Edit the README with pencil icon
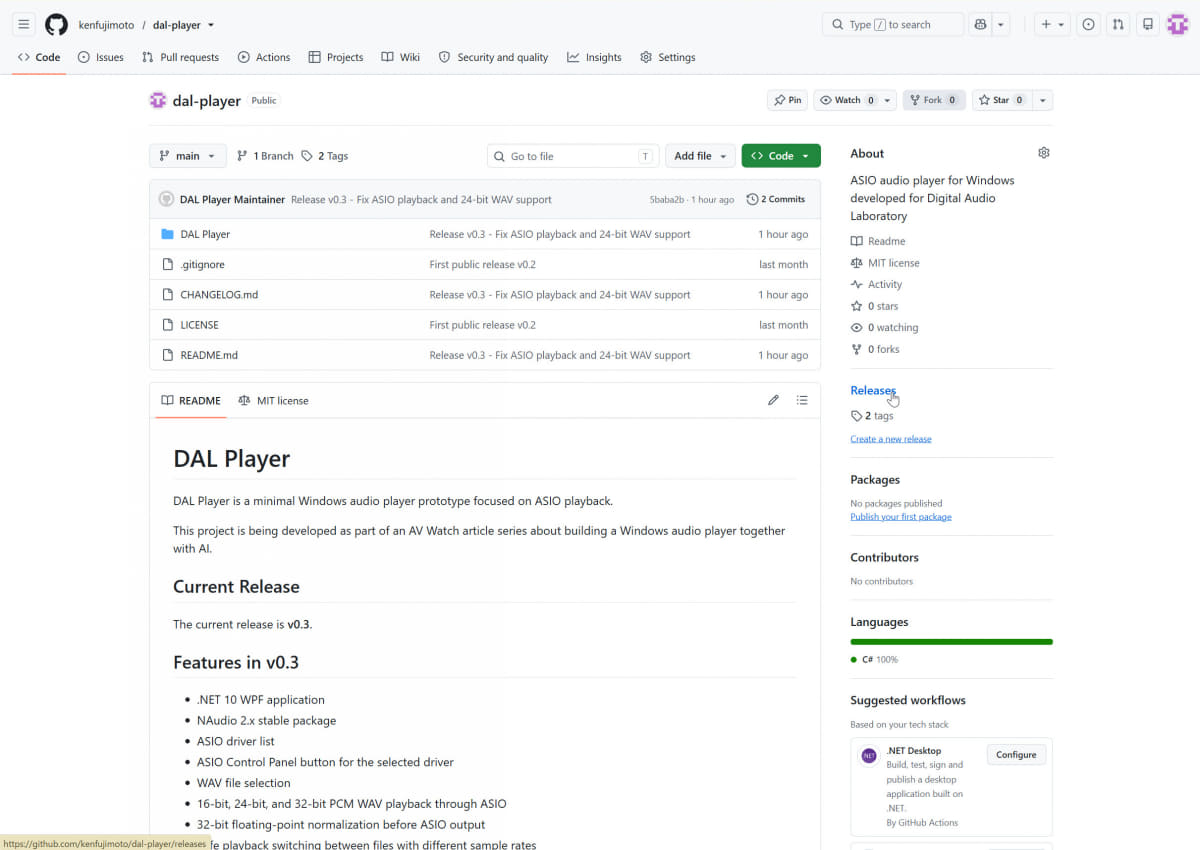 pos(773,400)
